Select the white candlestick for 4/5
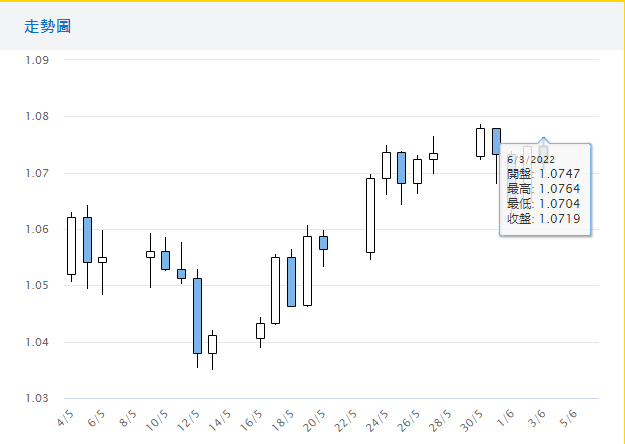Image resolution: width=625 pixels, height=444 pixels. pyautogui.click(x=71, y=246)
